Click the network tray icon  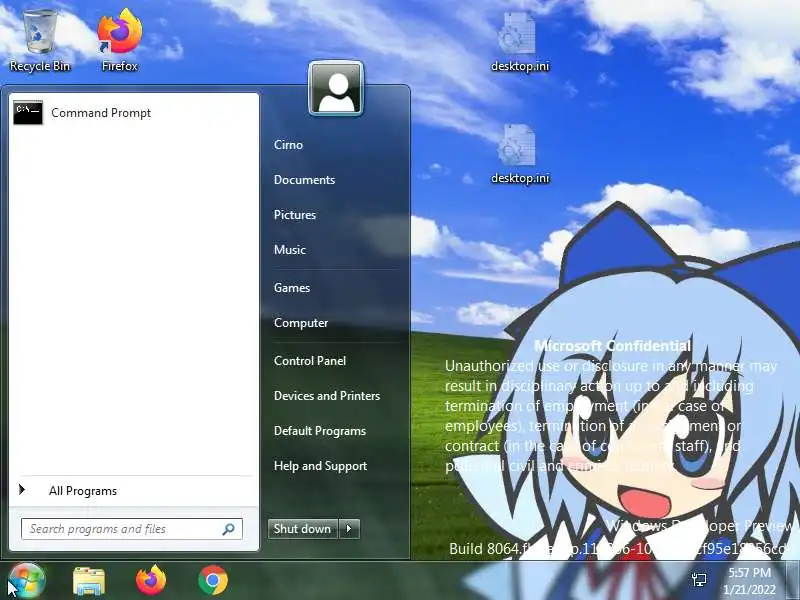click(699, 580)
